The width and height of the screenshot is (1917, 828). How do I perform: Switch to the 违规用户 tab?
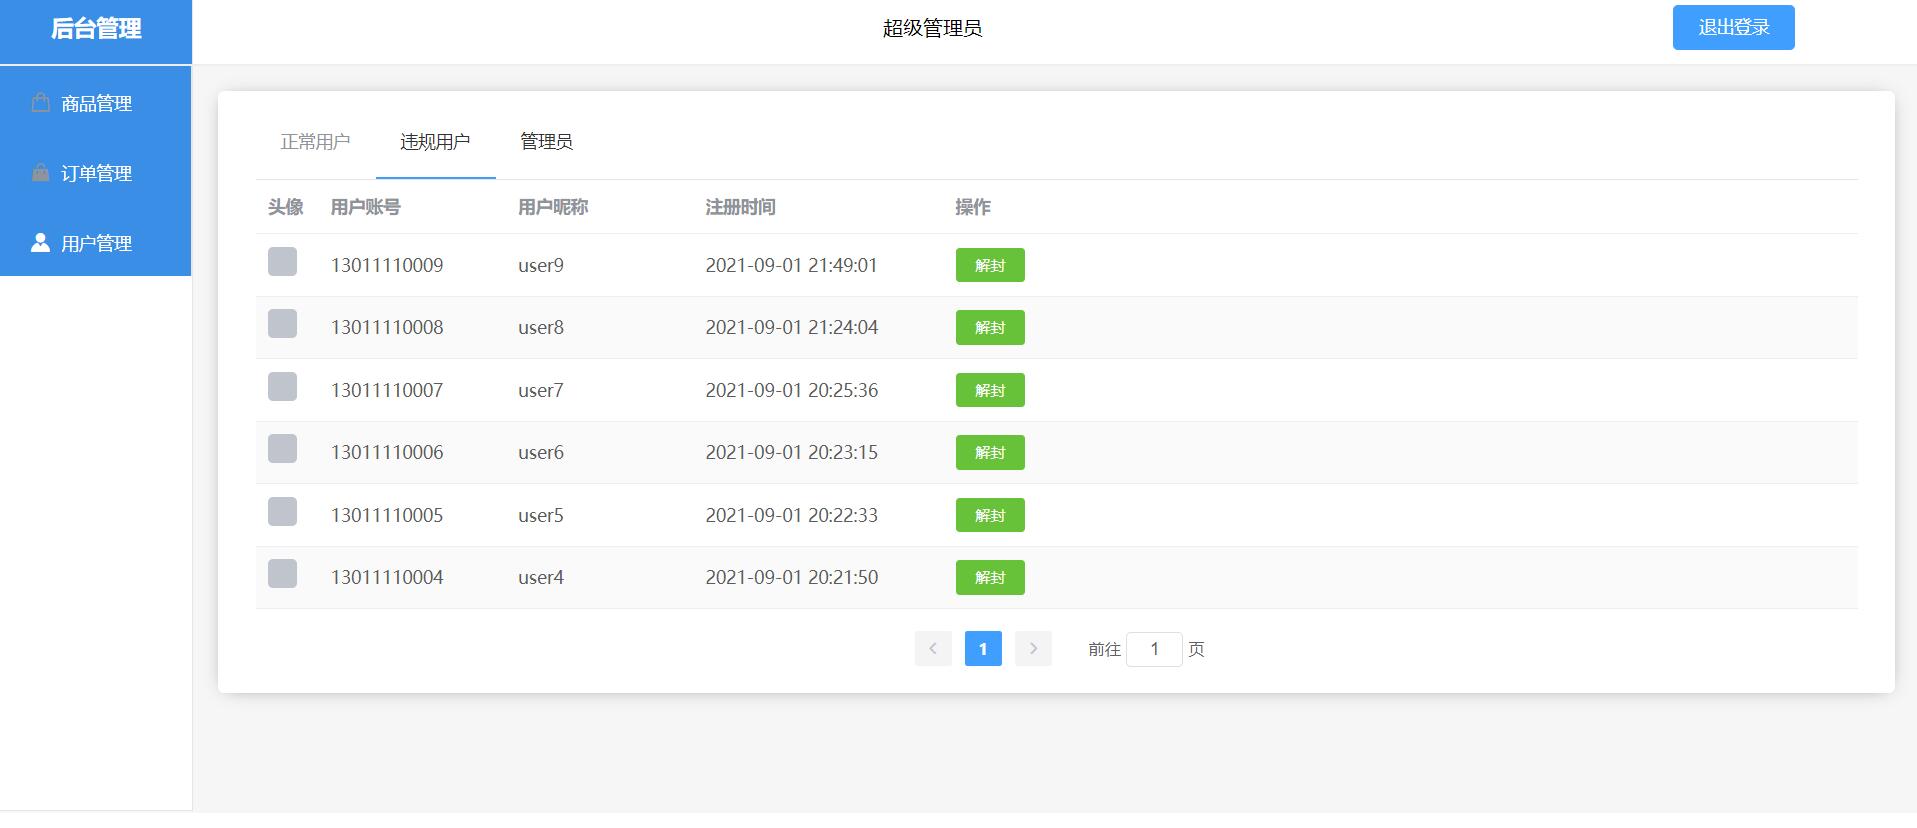pos(435,142)
